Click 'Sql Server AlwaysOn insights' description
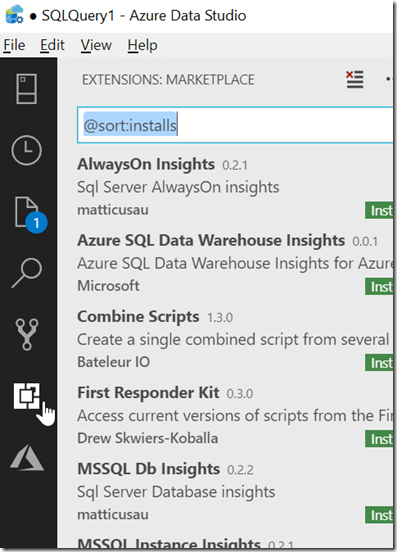Screen dimensions: 397x552 pyautogui.click(x=178, y=187)
